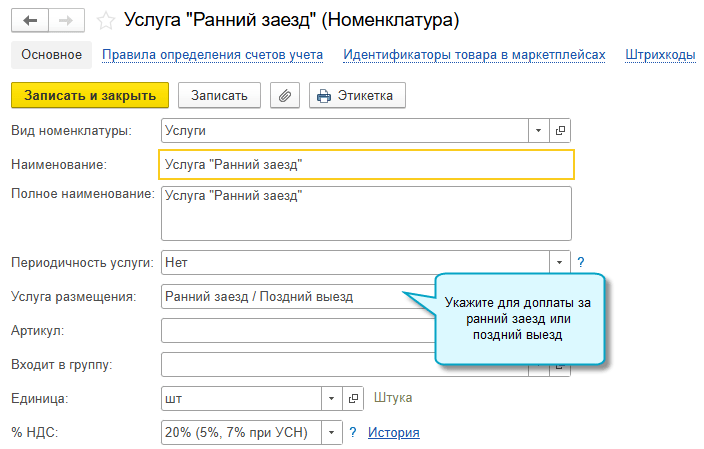This screenshot has height=449, width=704.
Task: Click help question mark near Периодичность услуги
Action: (x=581, y=262)
